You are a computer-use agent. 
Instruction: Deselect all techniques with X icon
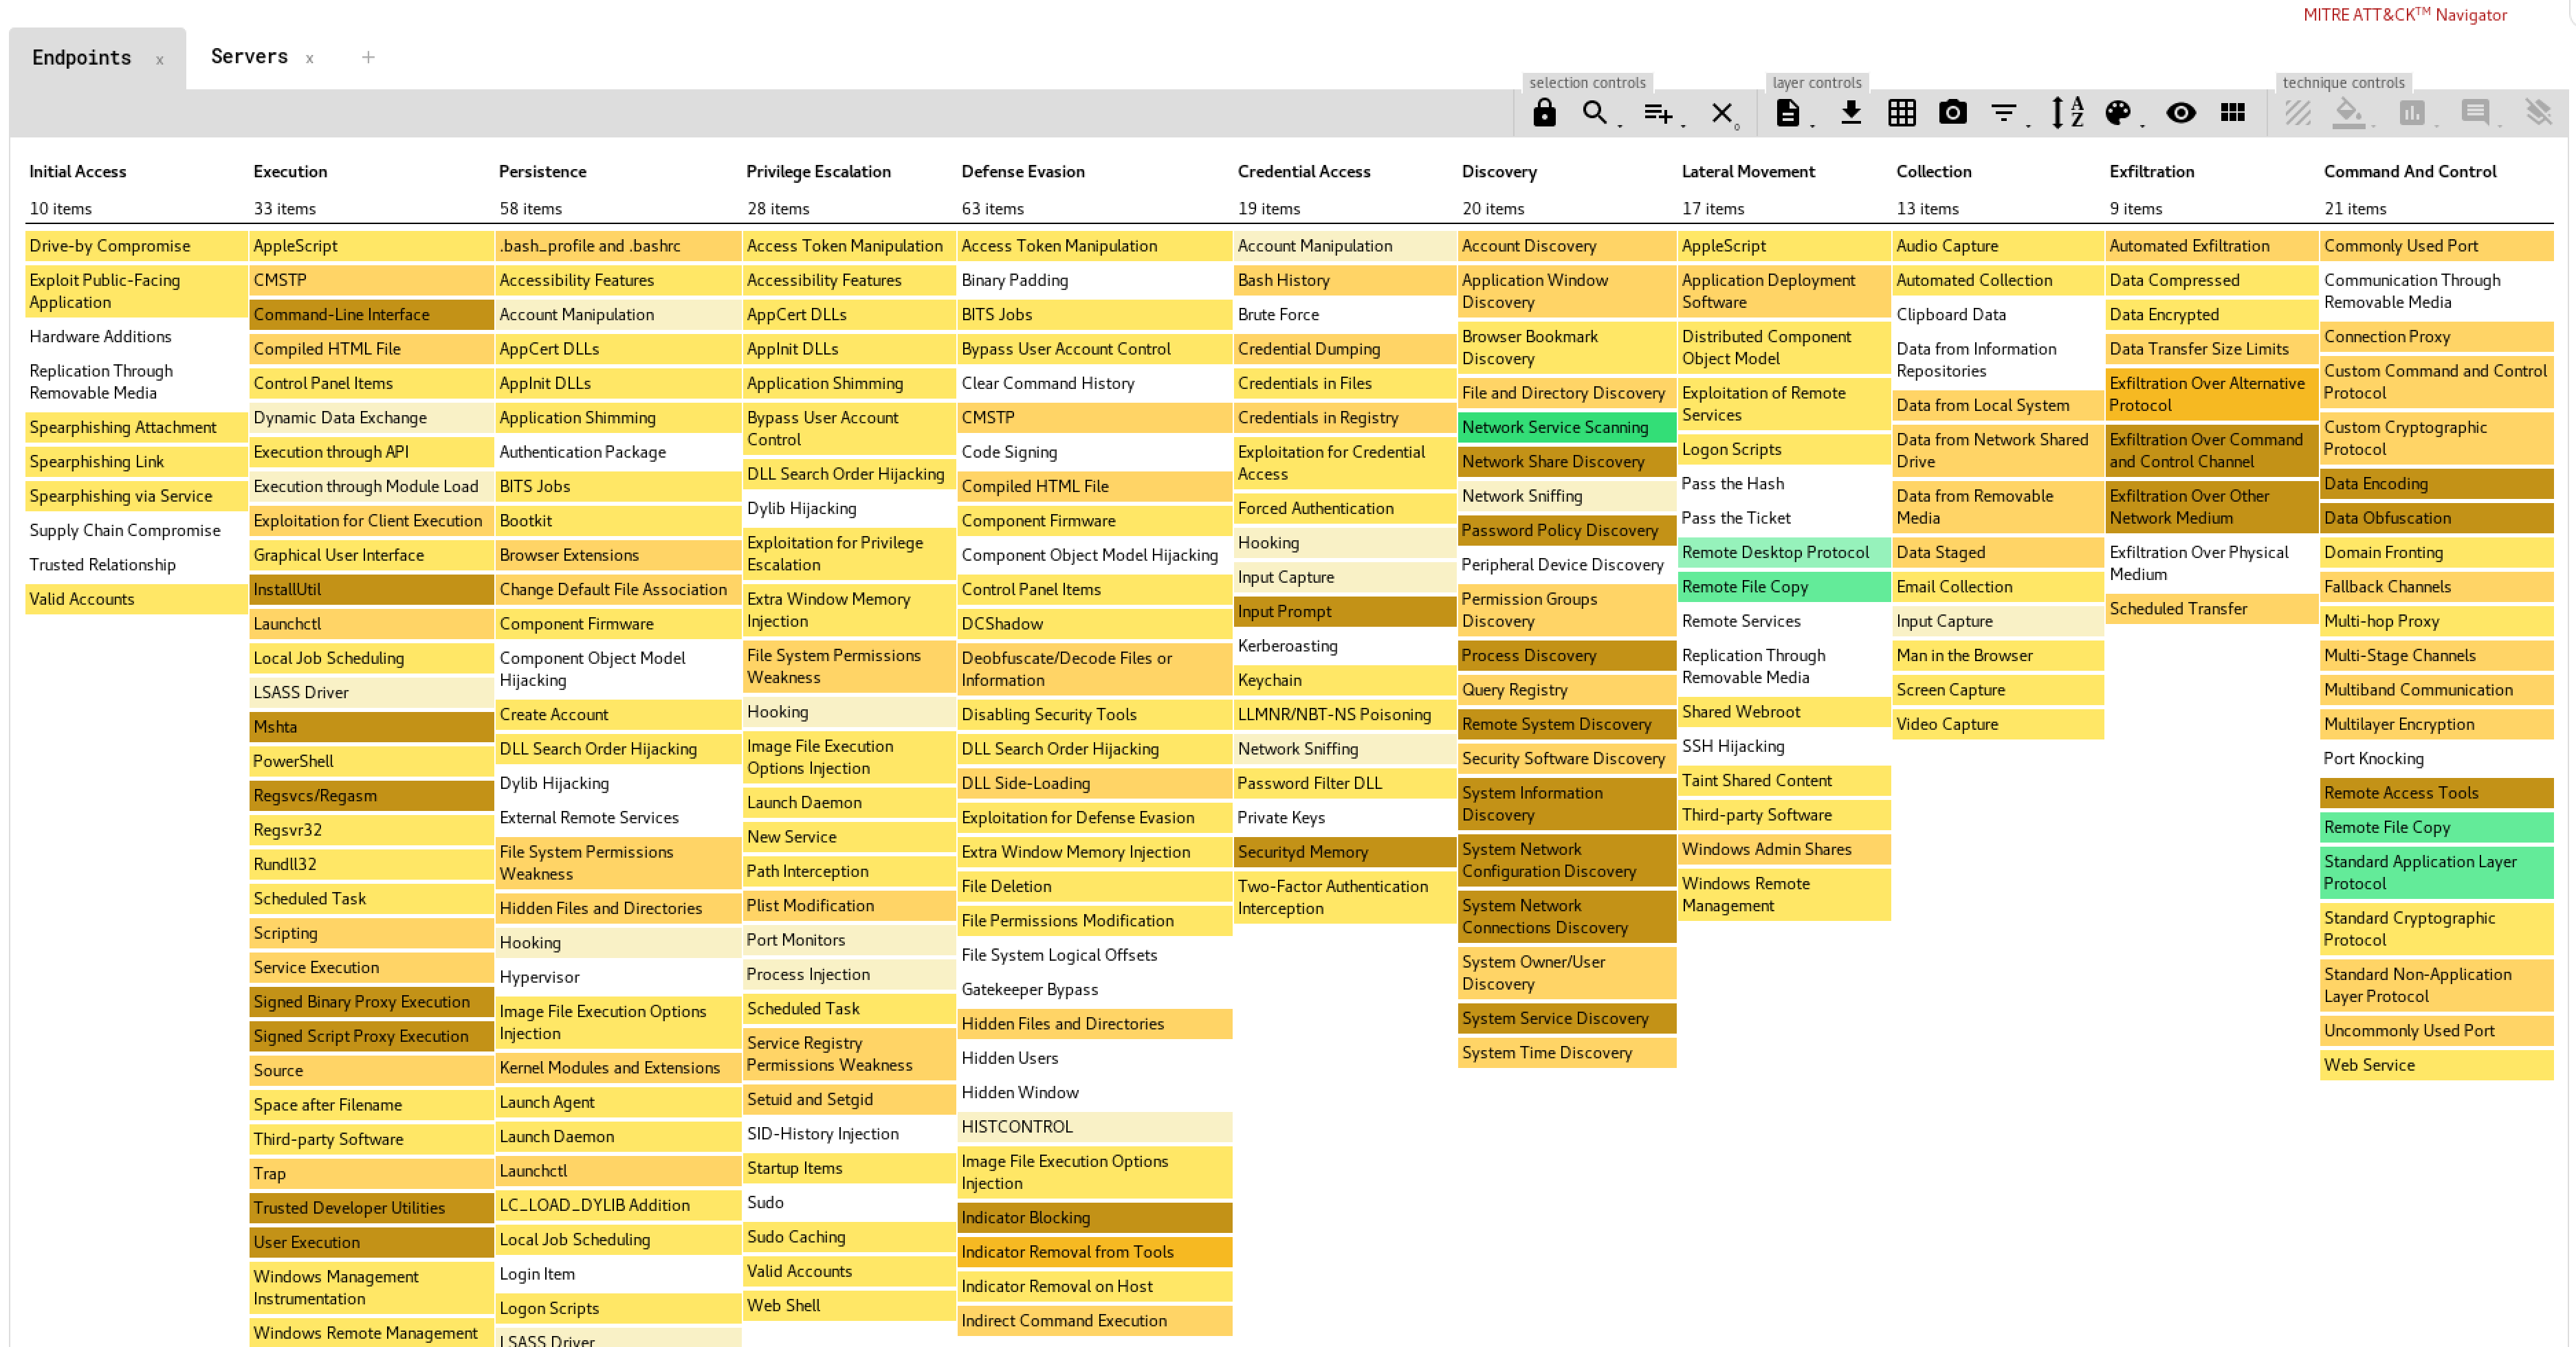click(x=1721, y=113)
